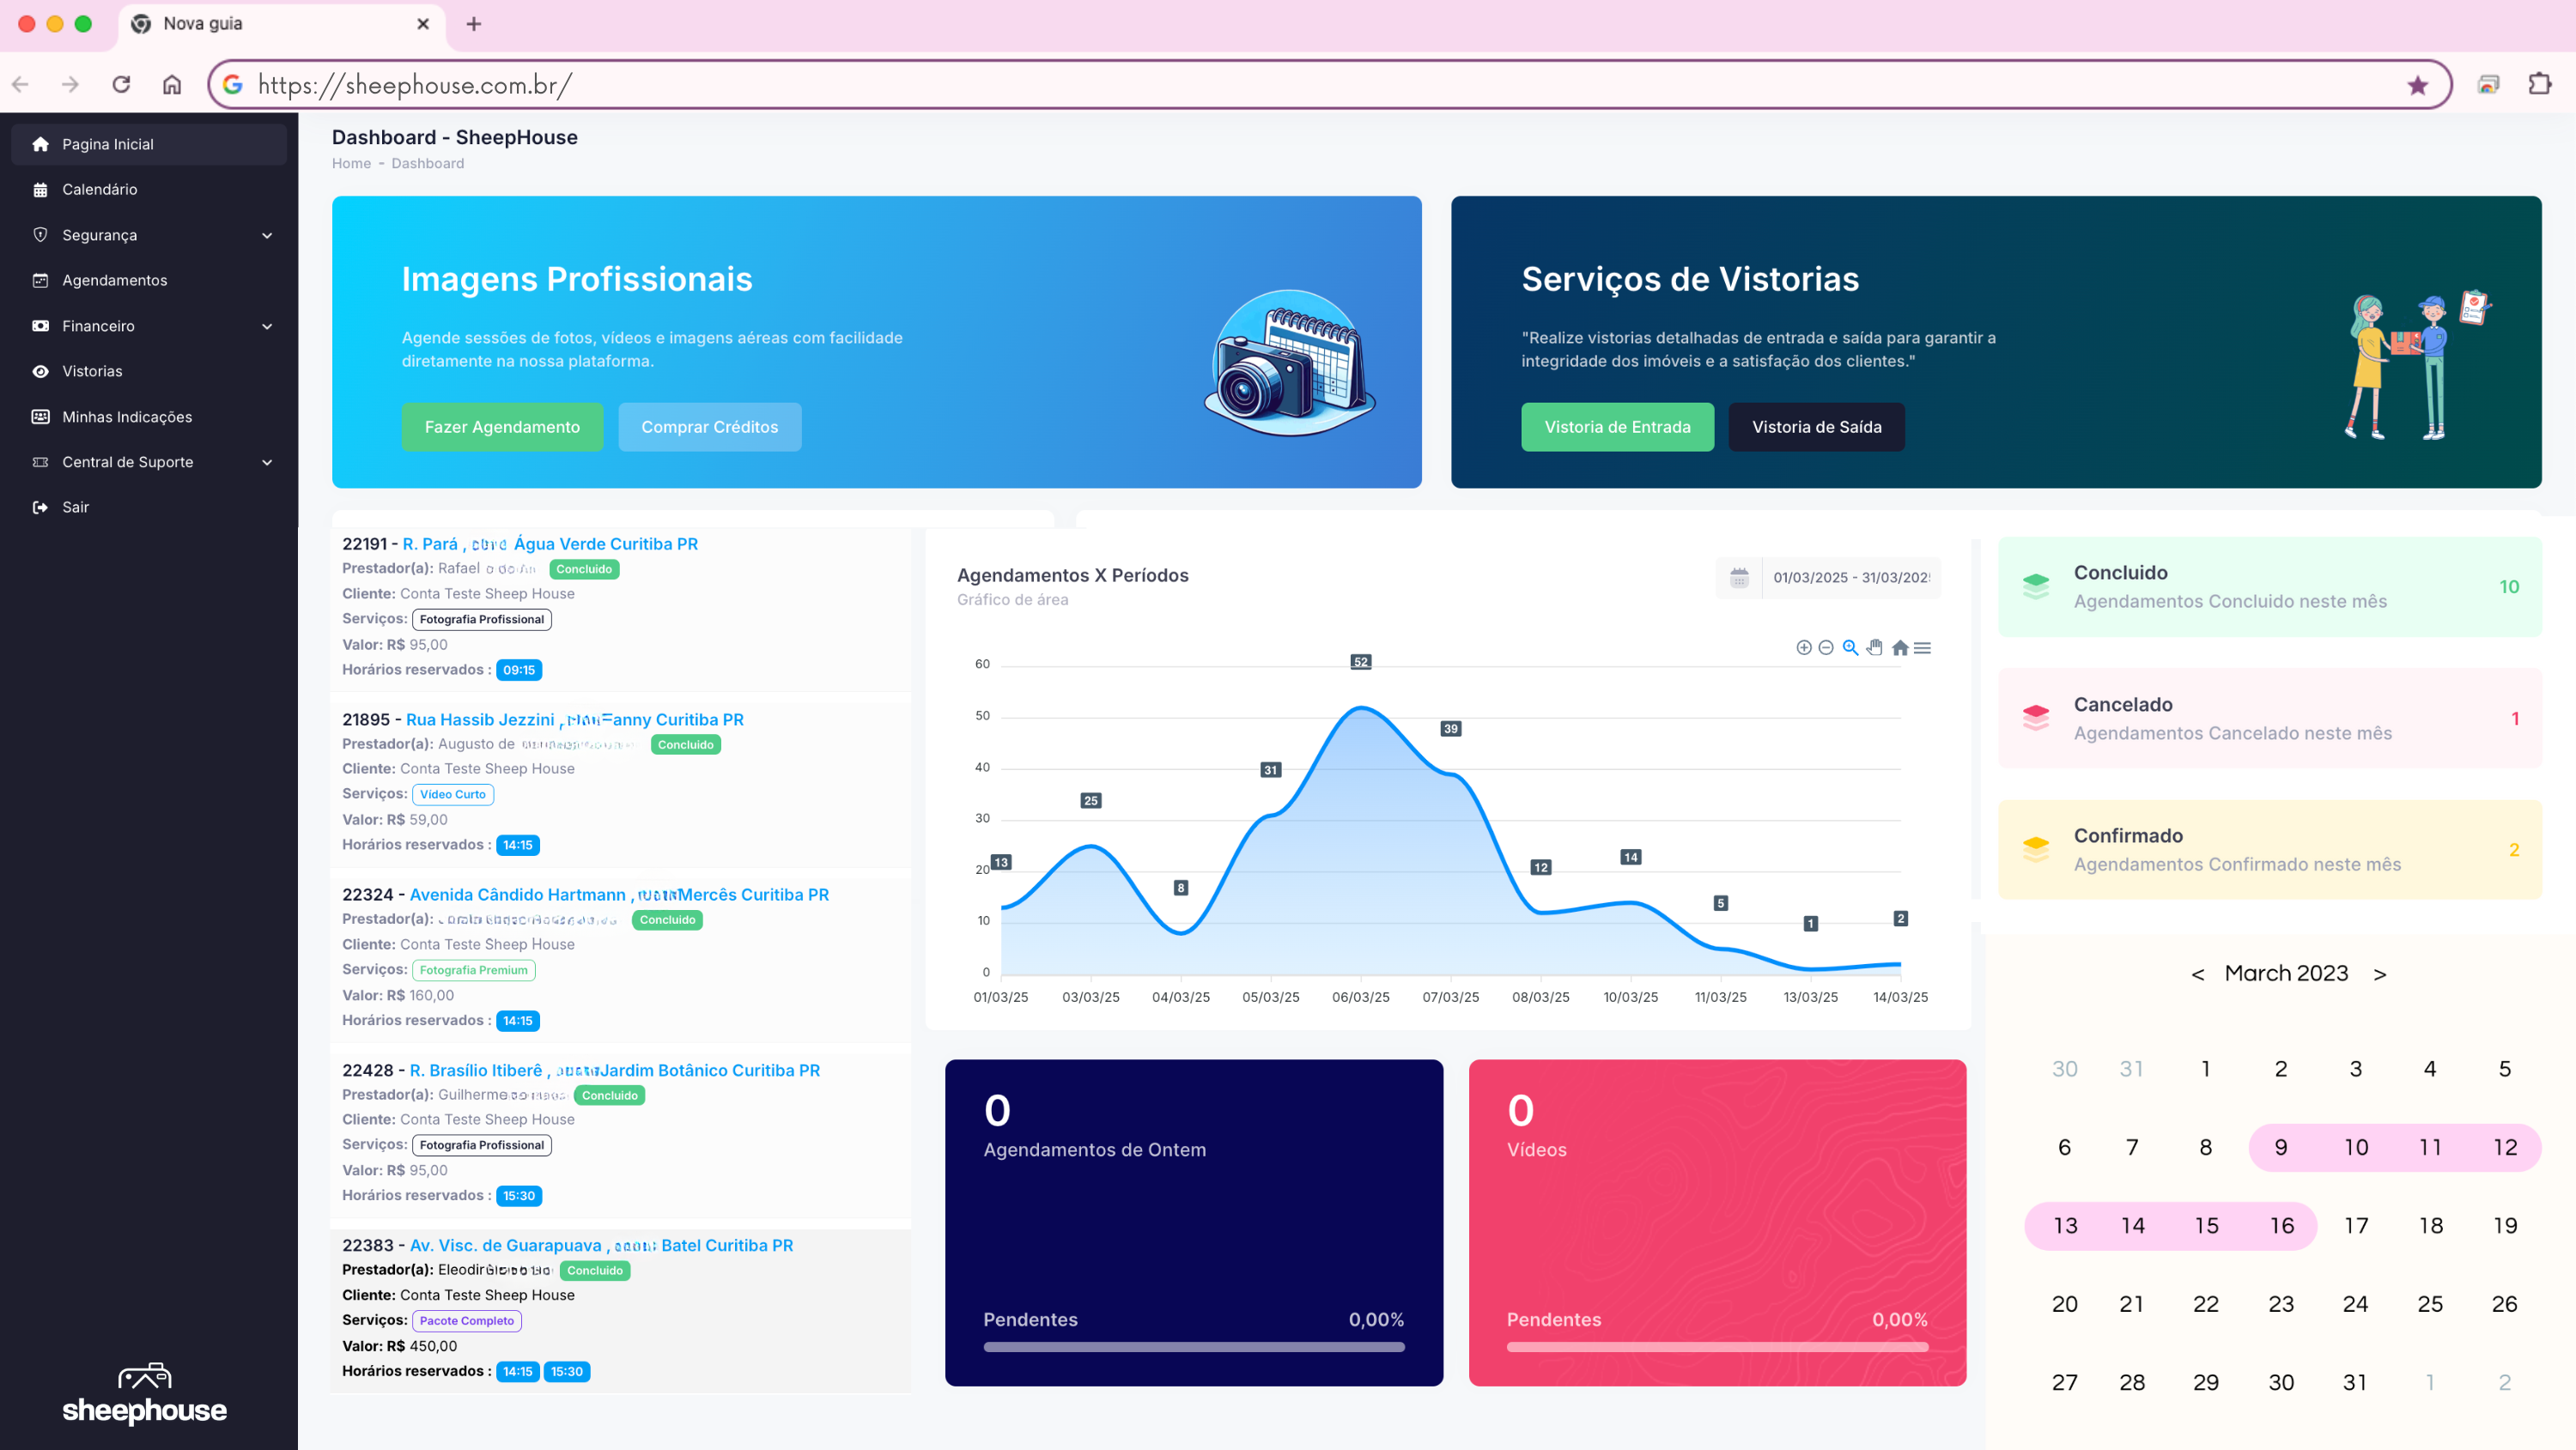
Task: Open Vistorias from the sidebar
Action: pyautogui.click(x=149, y=371)
